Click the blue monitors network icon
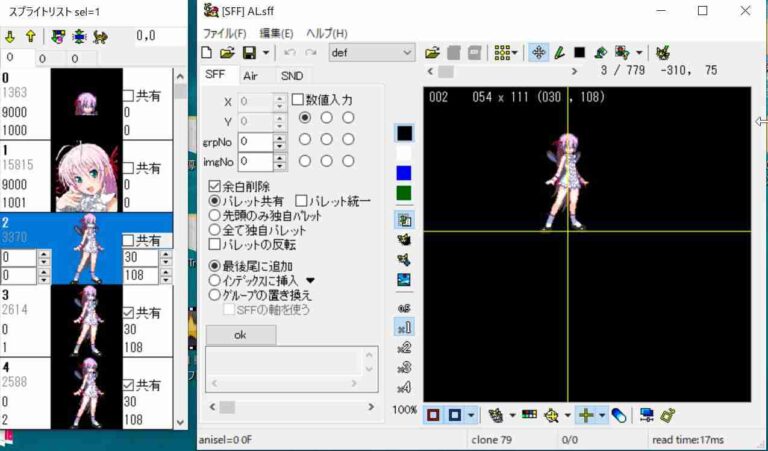 tap(647, 415)
